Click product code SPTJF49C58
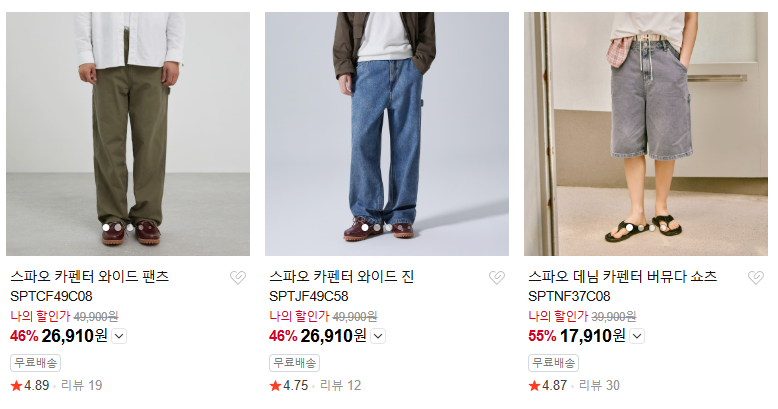Image resolution: width=778 pixels, height=409 pixels. tap(309, 296)
